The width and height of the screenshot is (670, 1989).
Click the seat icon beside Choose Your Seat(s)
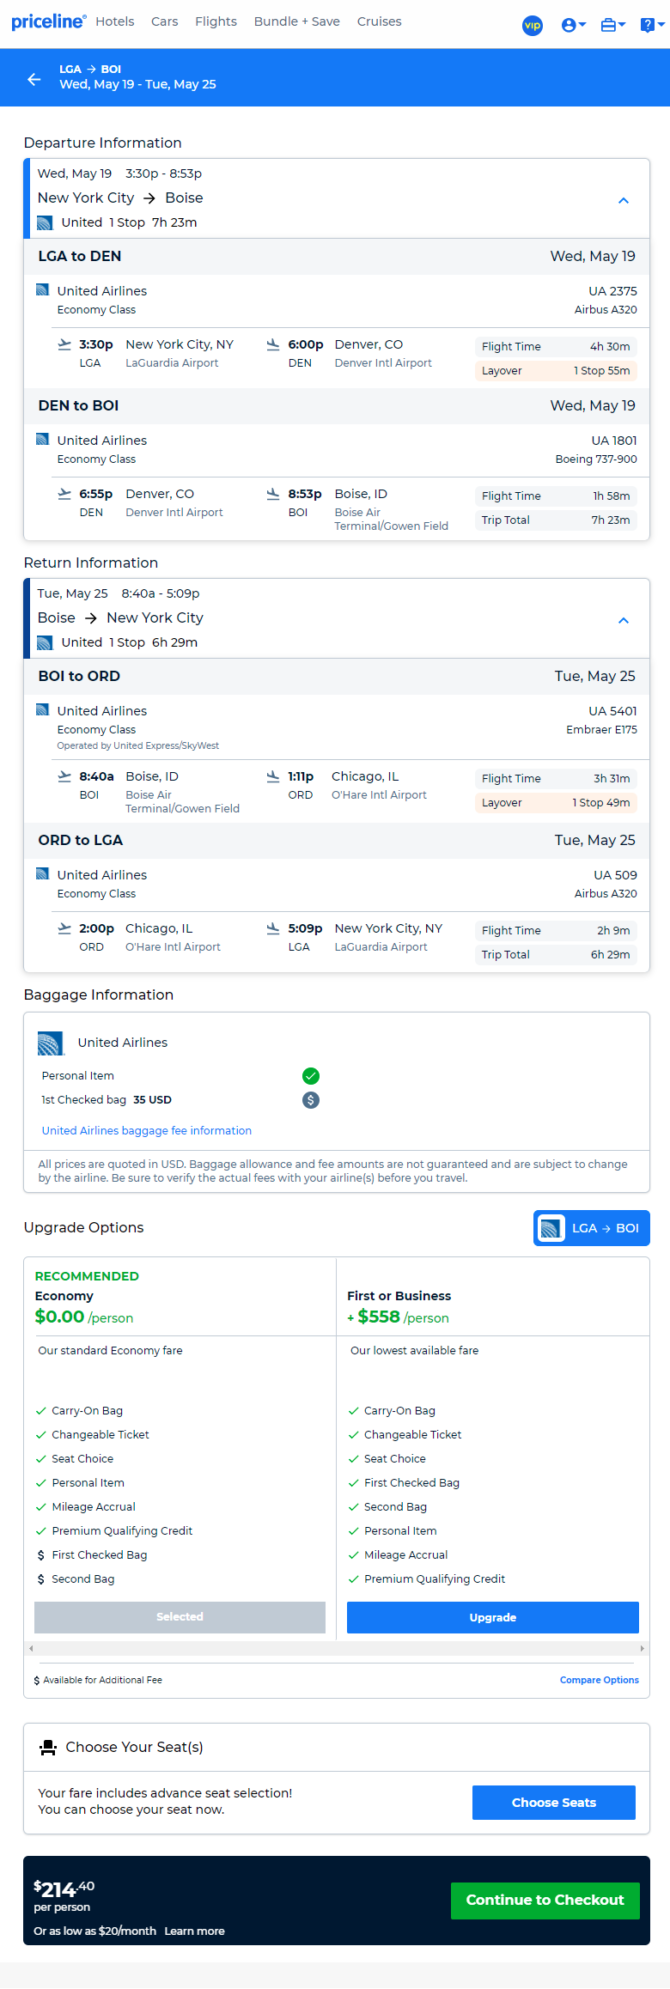tap(48, 1747)
